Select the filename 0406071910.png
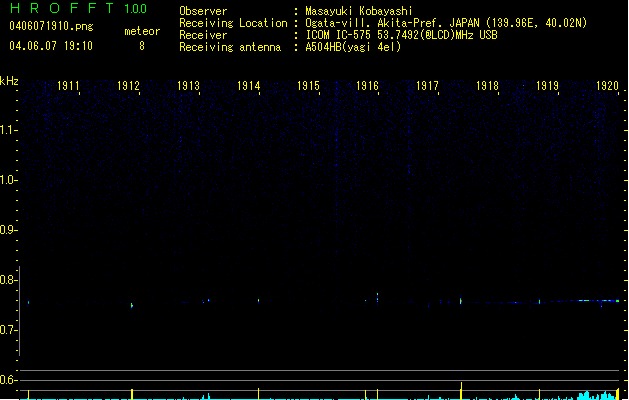 (51, 26)
